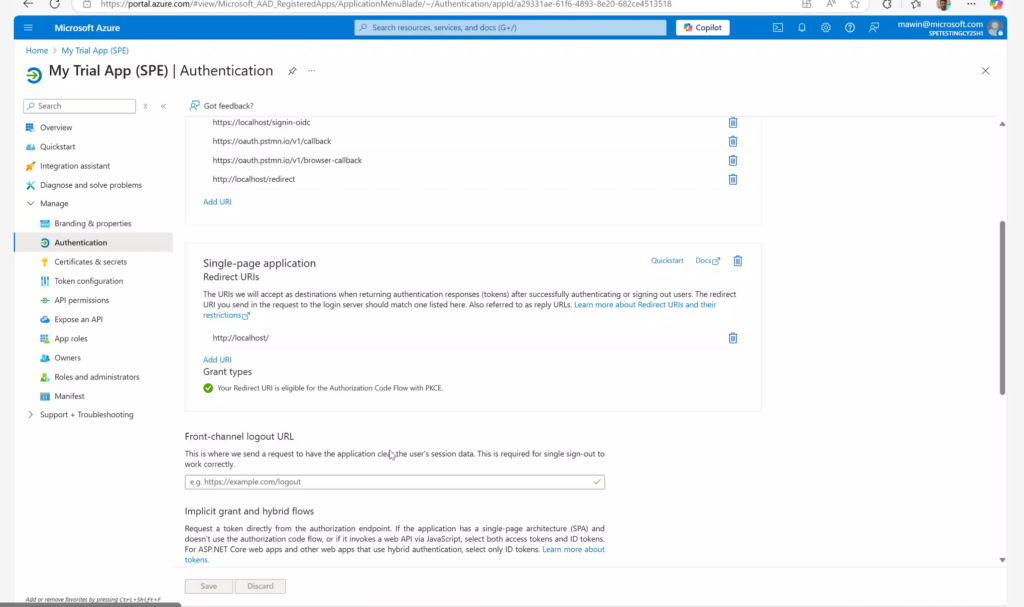Open the Azure portal hamburger menu
This screenshot has height=607, width=1024.
click(28, 27)
